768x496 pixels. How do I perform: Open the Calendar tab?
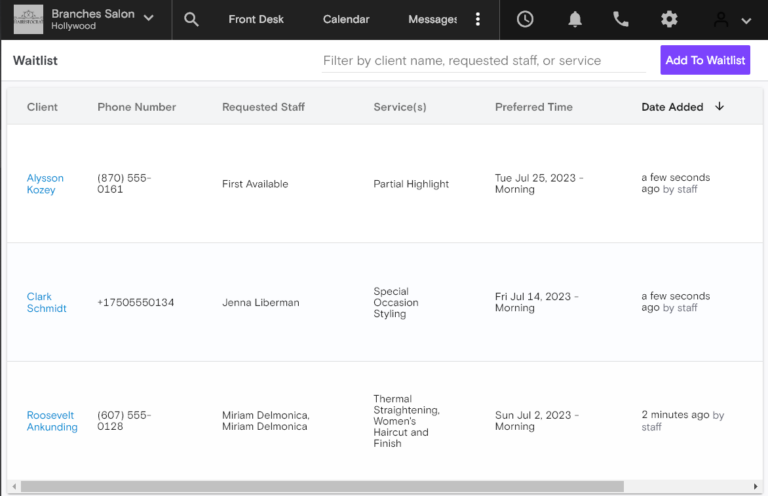346,20
